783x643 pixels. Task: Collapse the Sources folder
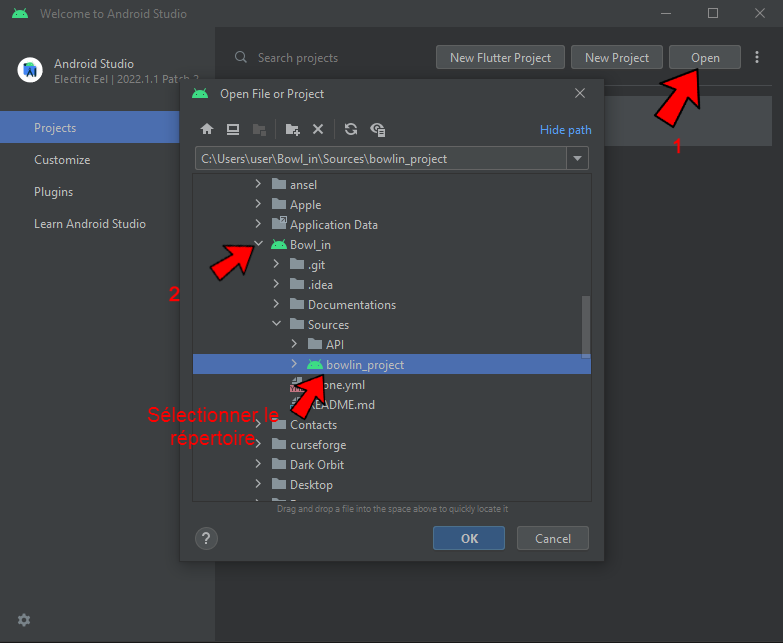[x=276, y=324]
